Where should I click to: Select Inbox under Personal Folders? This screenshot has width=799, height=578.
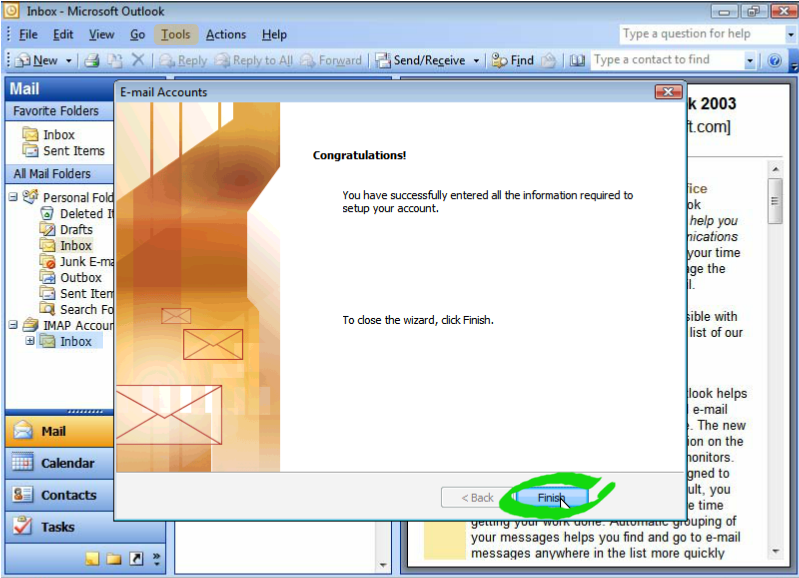coord(66,246)
